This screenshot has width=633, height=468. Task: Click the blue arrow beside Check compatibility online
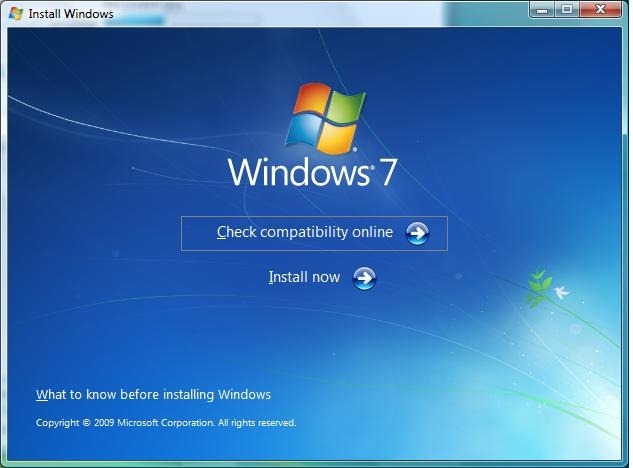pyautogui.click(x=417, y=233)
